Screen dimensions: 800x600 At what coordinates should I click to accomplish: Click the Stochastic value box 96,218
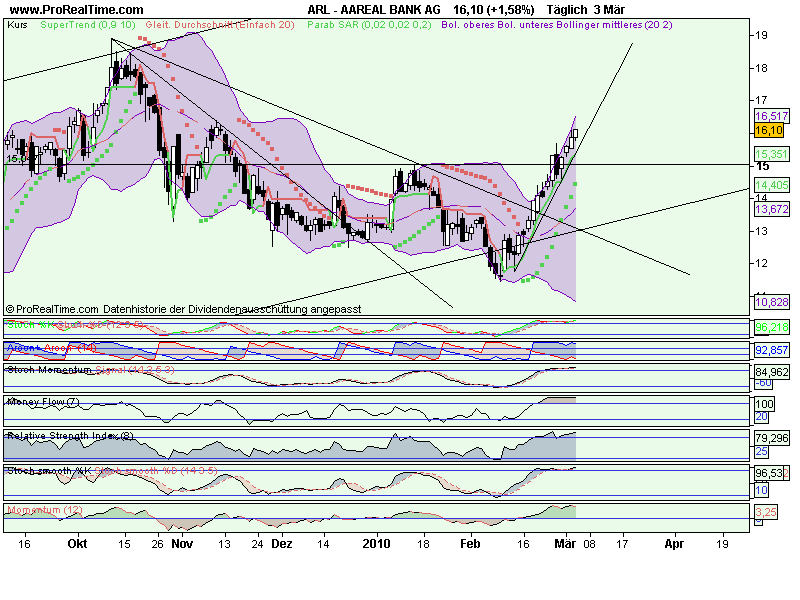click(x=771, y=327)
